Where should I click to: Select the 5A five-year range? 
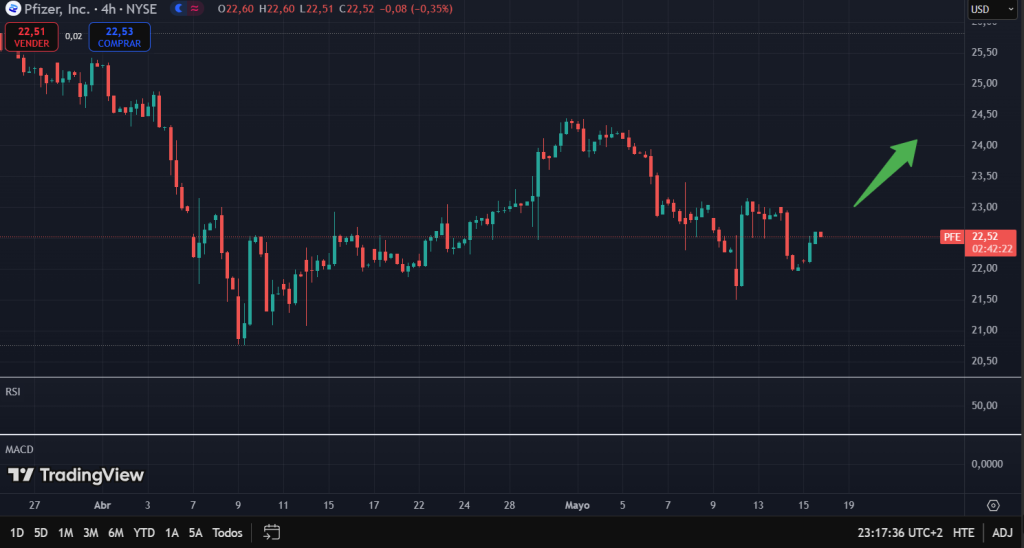[195, 533]
